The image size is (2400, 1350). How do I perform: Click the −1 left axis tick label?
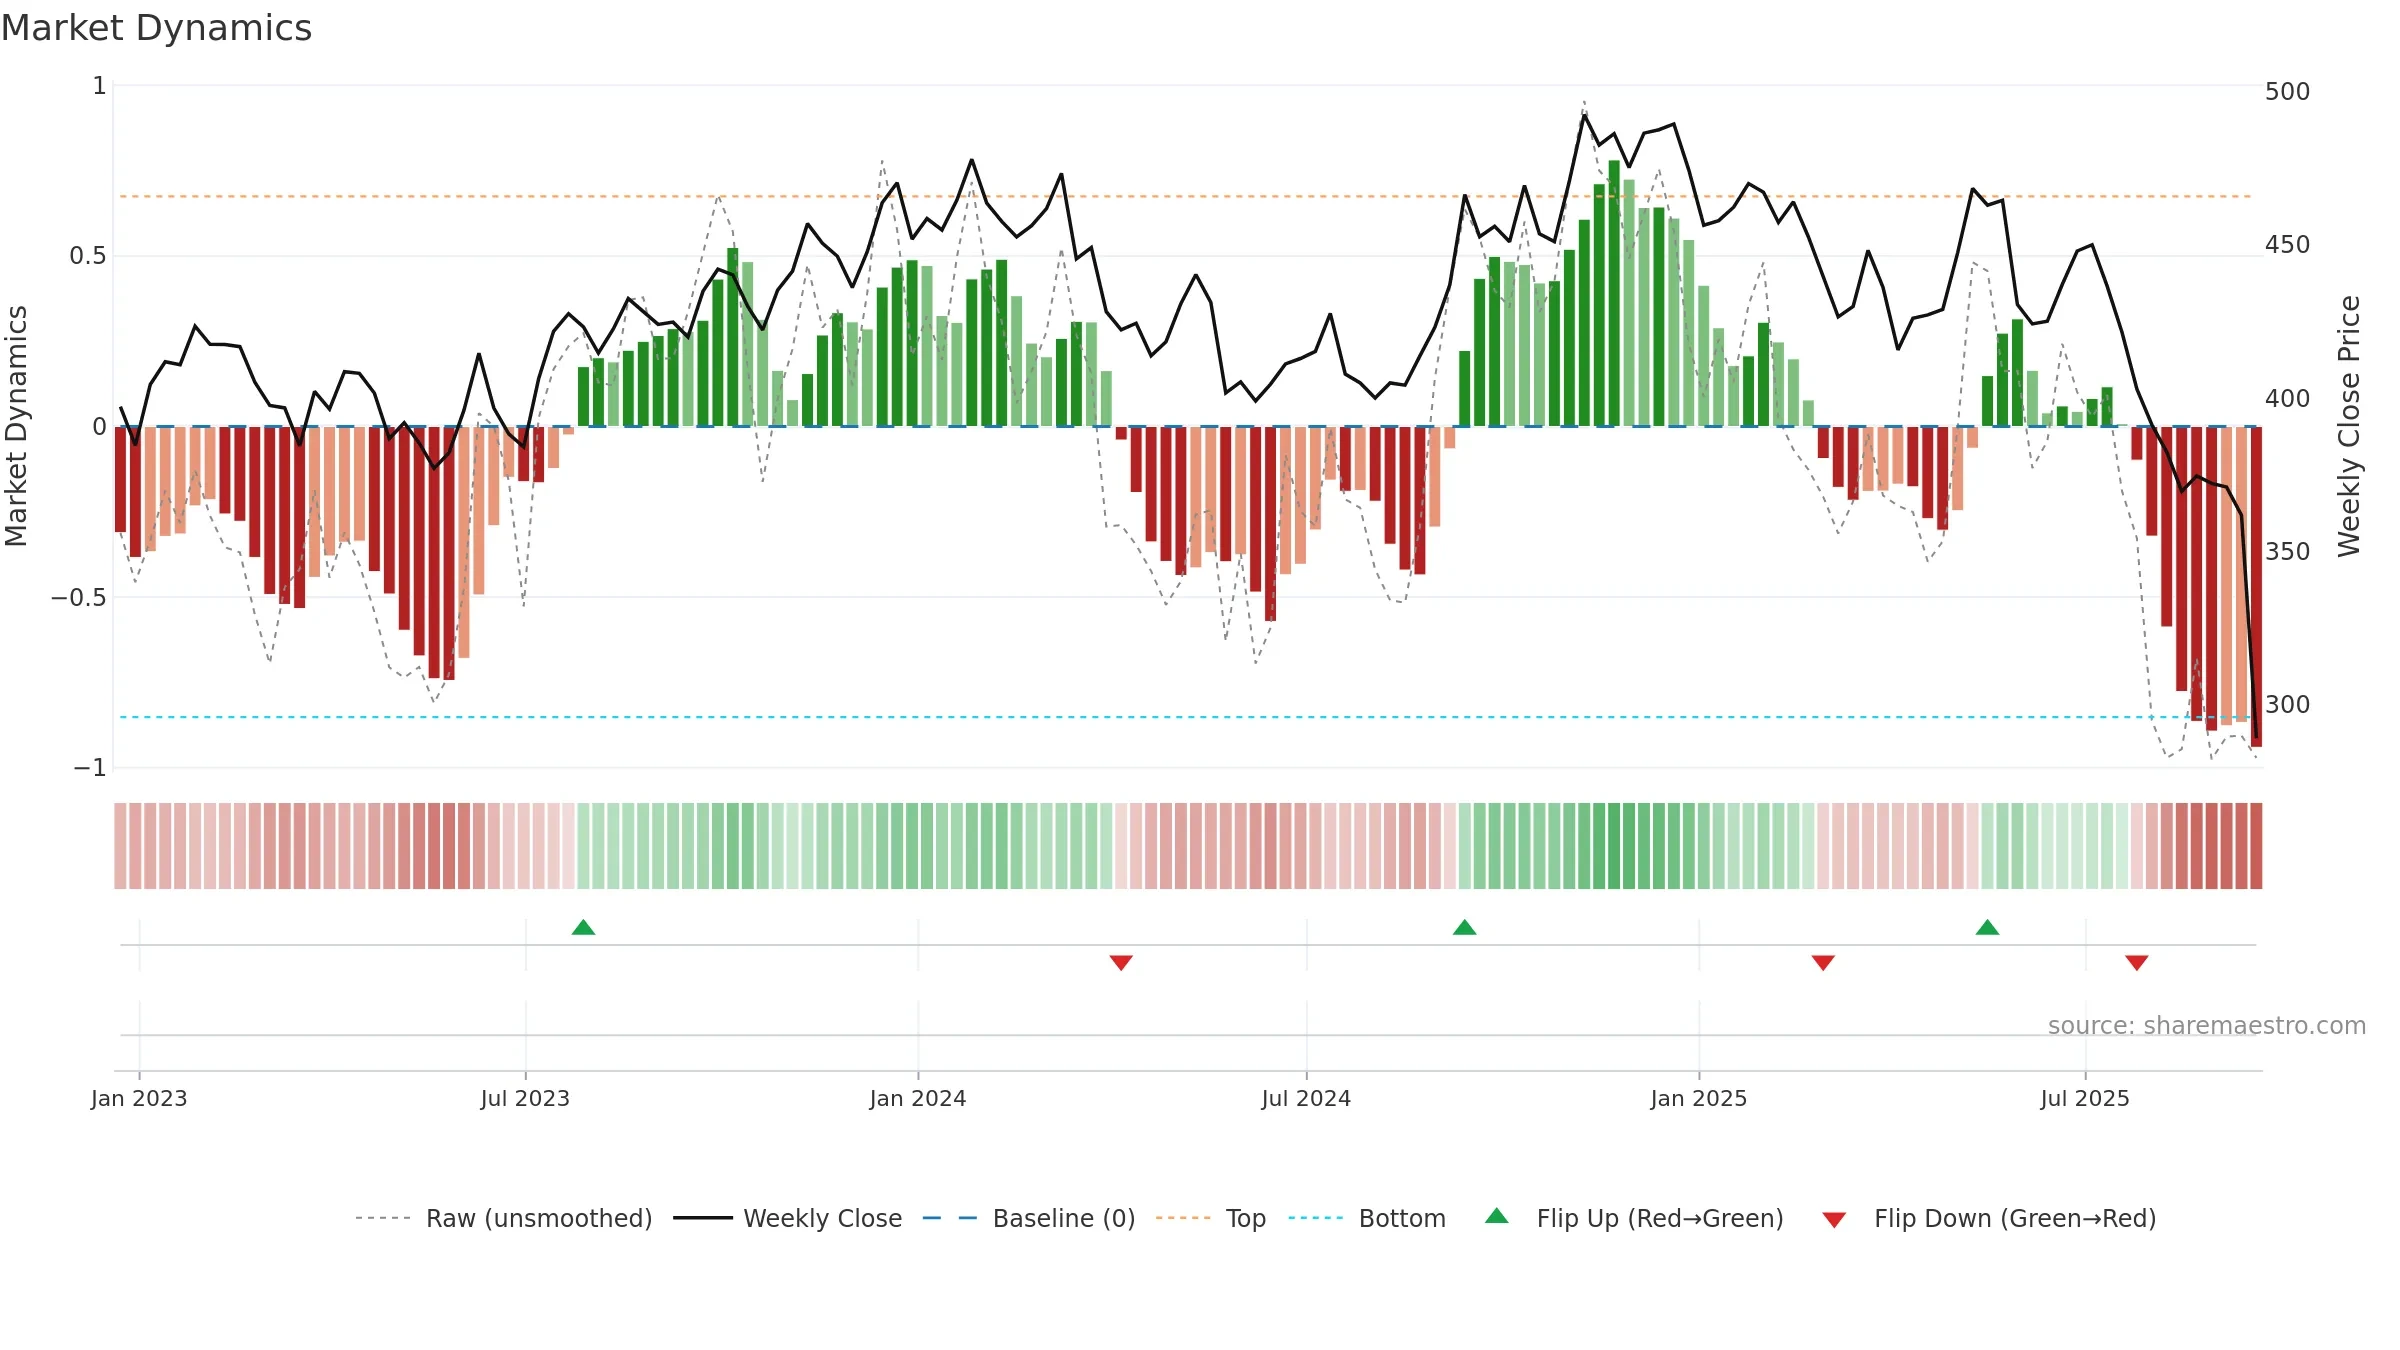(89, 767)
